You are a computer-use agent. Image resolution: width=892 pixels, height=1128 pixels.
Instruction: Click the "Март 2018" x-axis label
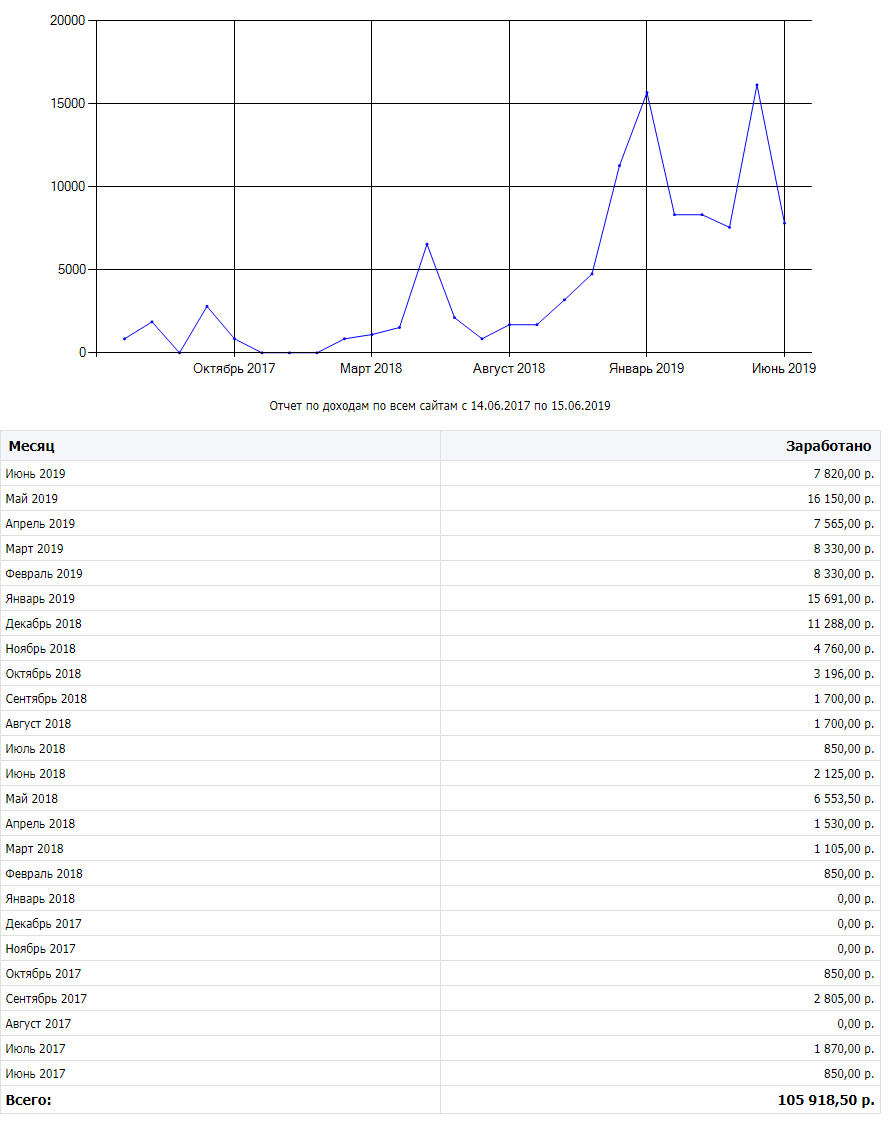click(371, 368)
